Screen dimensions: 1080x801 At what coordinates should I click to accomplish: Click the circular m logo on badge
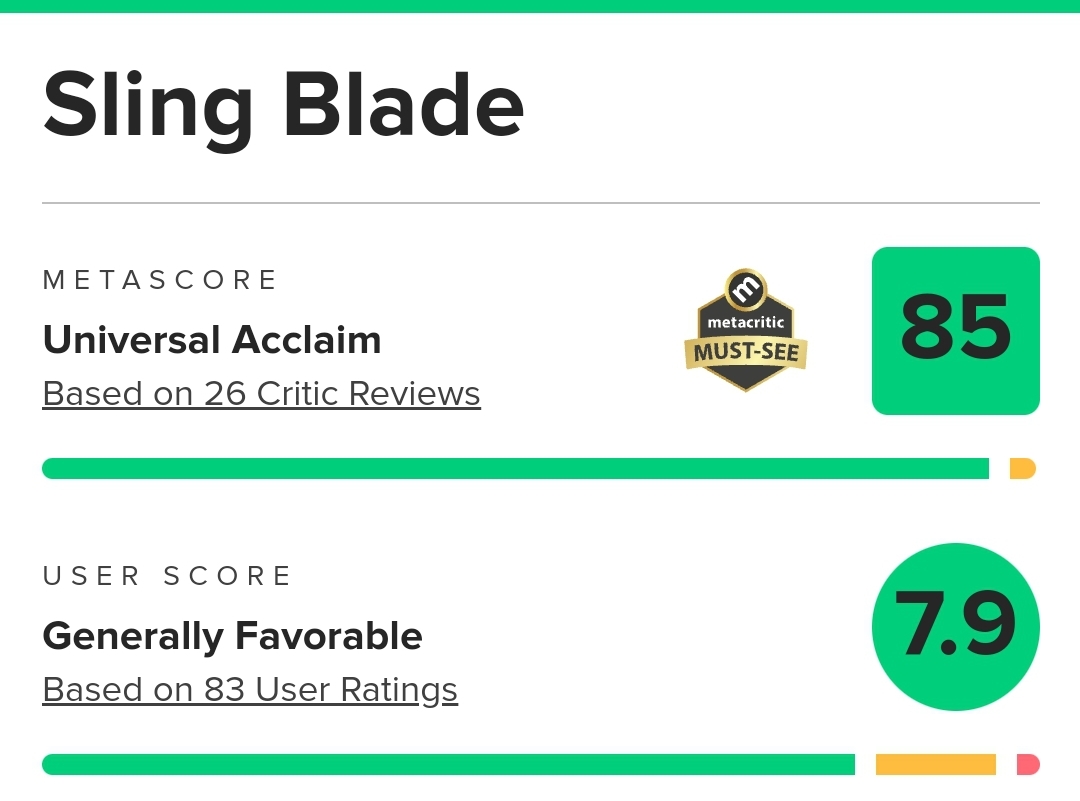(x=746, y=288)
